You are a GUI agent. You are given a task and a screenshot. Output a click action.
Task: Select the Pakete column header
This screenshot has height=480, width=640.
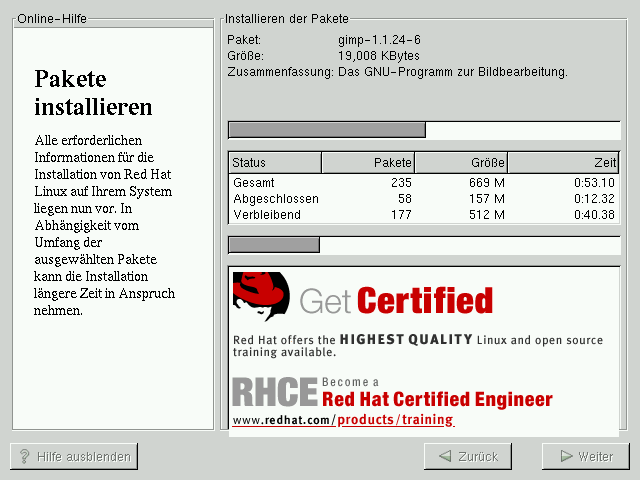[x=368, y=163]
